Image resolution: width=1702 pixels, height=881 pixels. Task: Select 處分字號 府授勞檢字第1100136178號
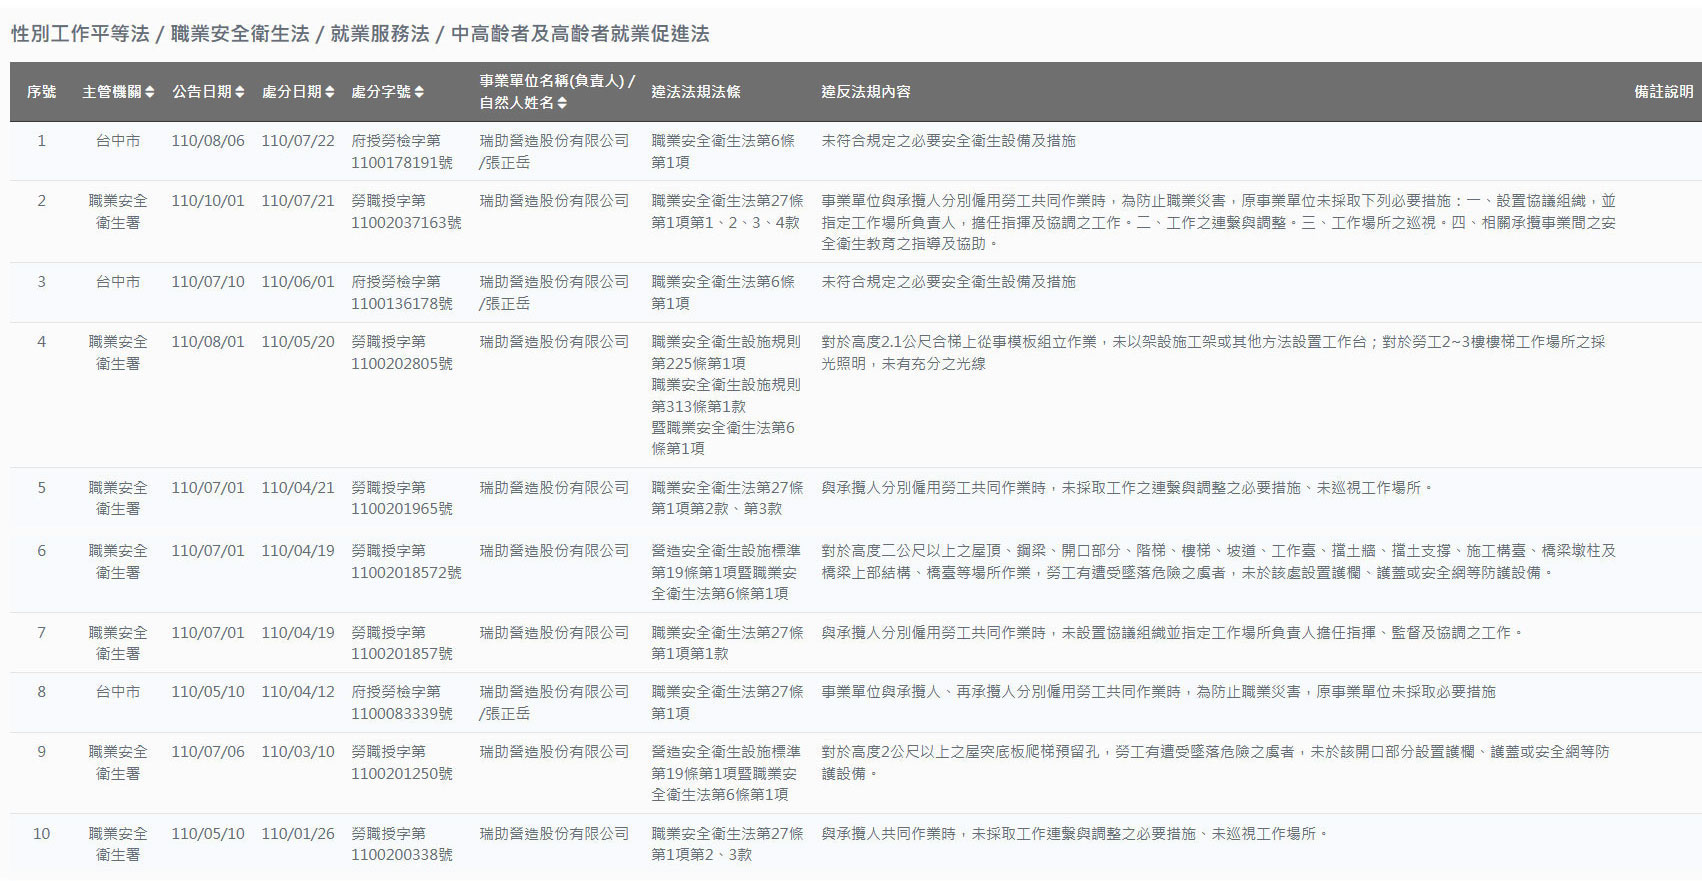(402, 293)
